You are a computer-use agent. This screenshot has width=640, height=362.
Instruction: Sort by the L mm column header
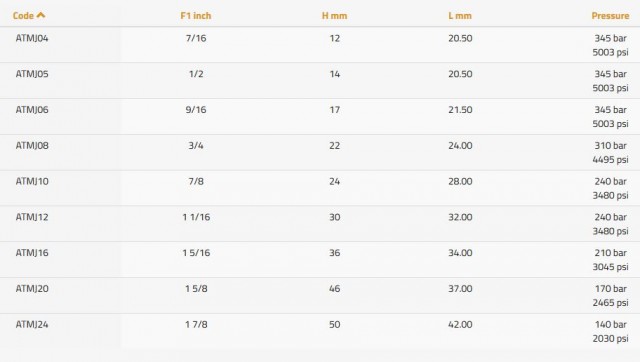(460, 16)
